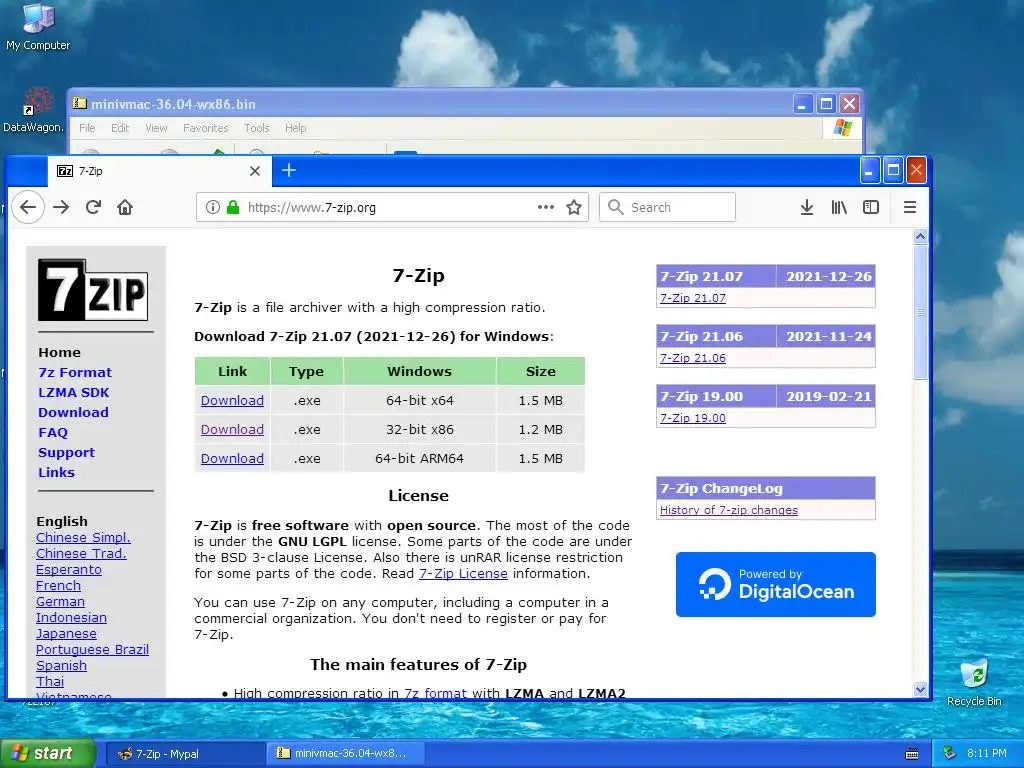Reload the 7-Zip page
Viewport: 1024px width, 768px height.
coord(93,208)
